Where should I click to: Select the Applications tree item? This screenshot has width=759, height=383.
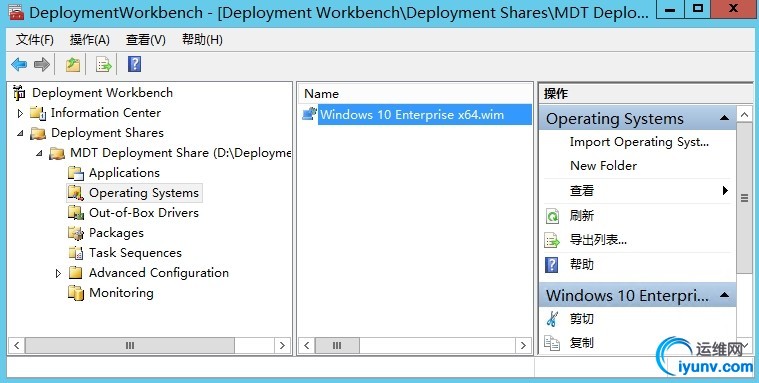[x=124, y=173]
